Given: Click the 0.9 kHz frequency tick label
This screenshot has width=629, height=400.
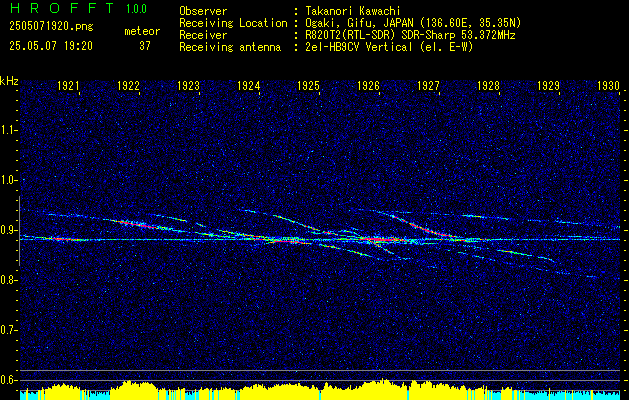Looking at the screenshot, I should coord(8,230).
